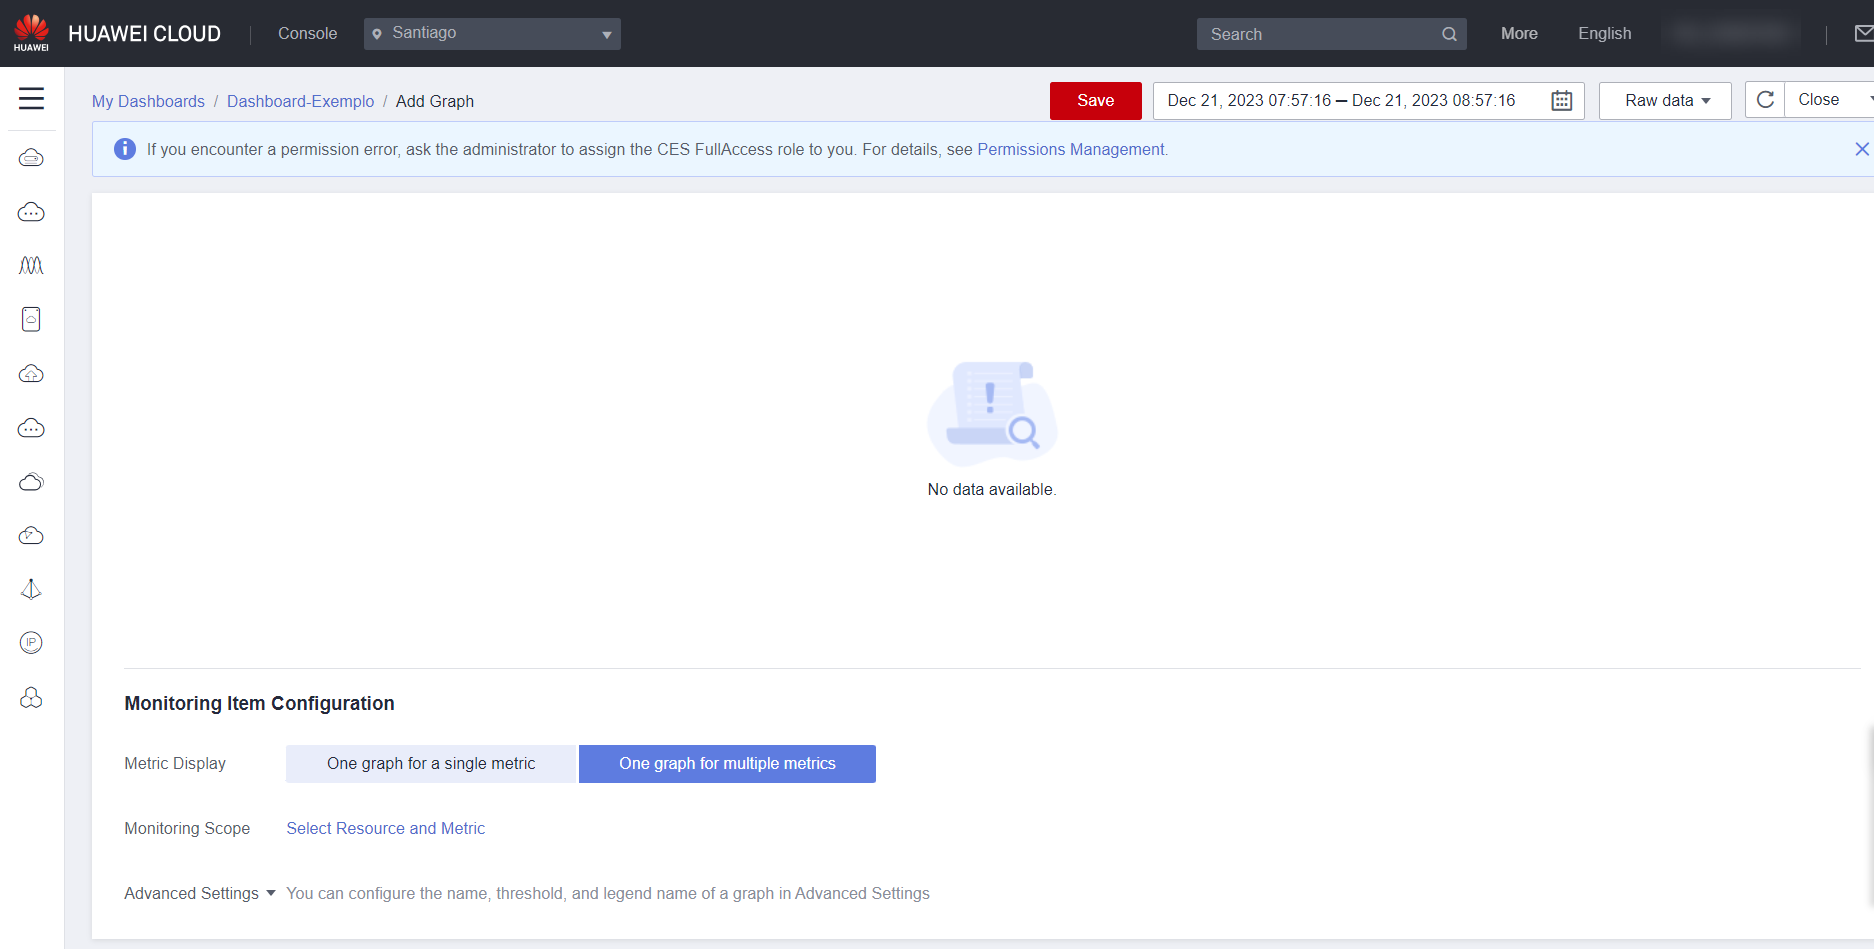Open the More menu in header
The width and height of the screenshot is (1874, 949).
[x=1519, y=34]
